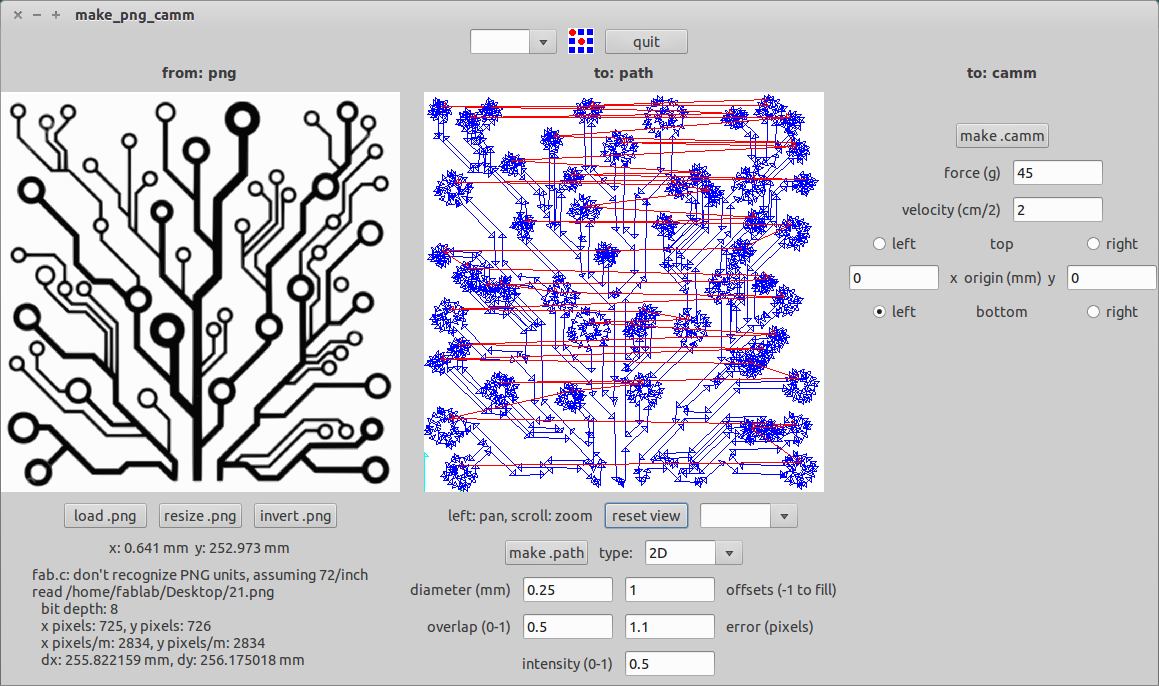Click the 'x pixels/m: 2834' log line
Screen dimensions: 1159x686
click(x=153, y=643)
